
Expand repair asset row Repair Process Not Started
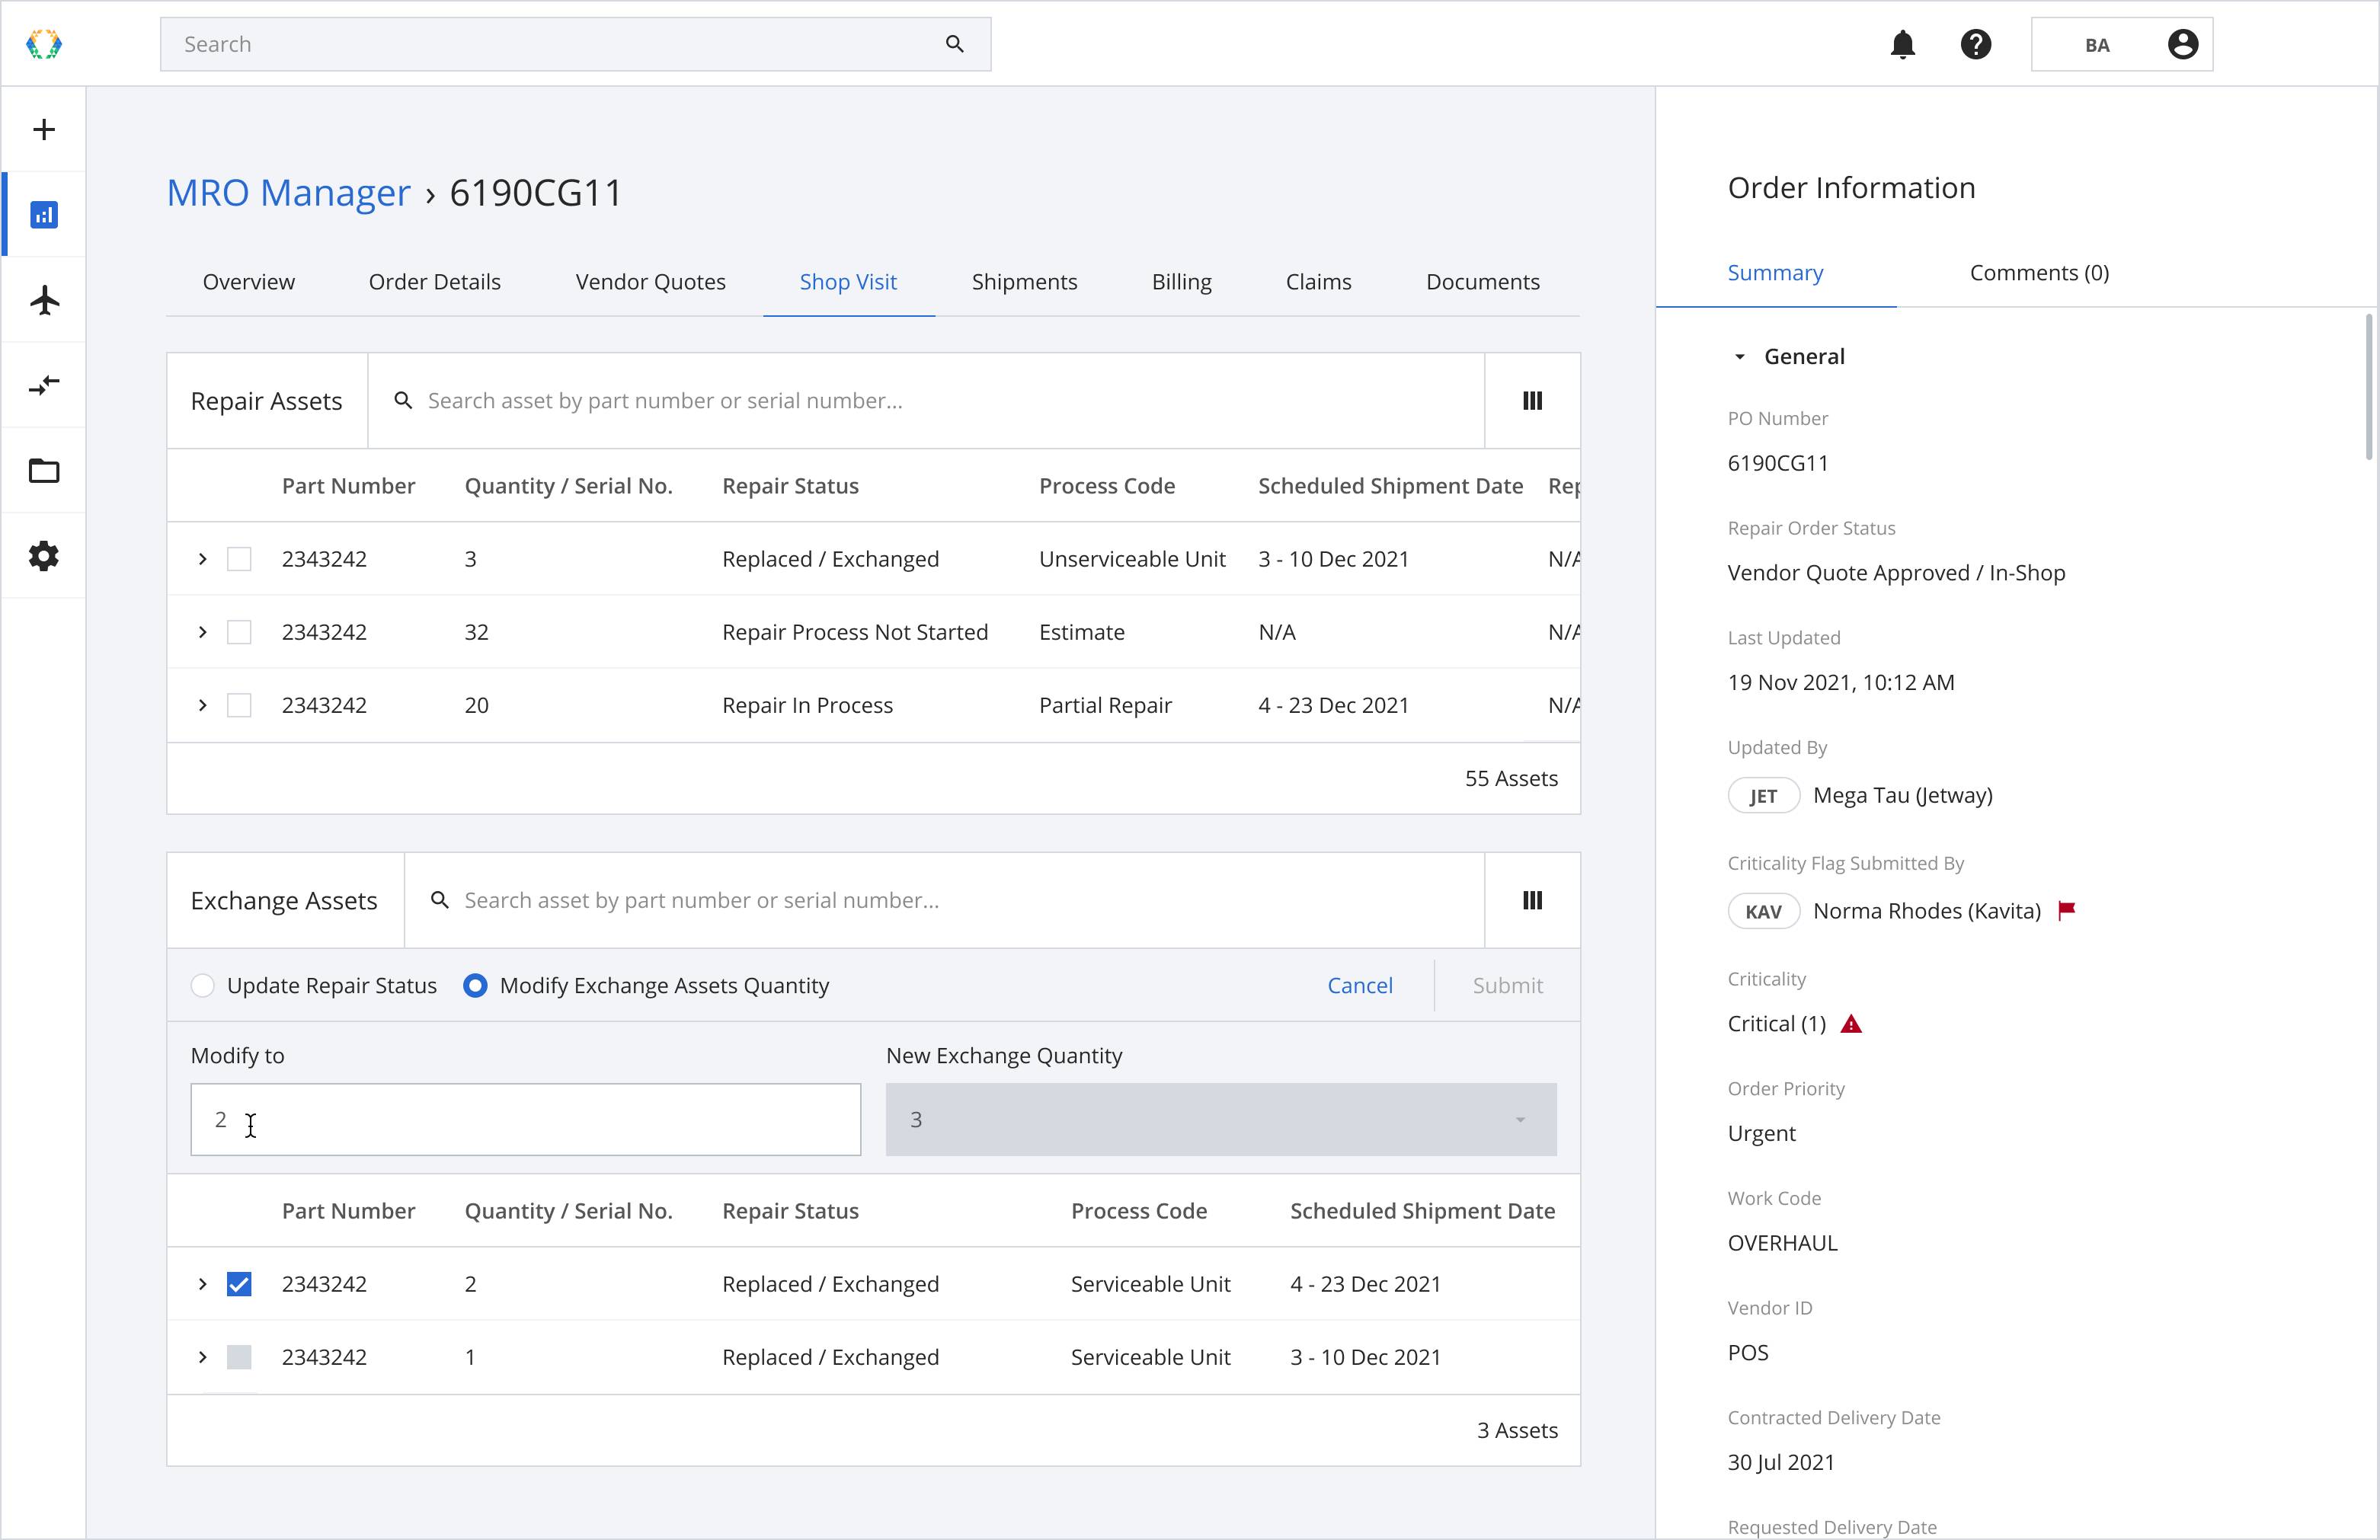[203, 632]
